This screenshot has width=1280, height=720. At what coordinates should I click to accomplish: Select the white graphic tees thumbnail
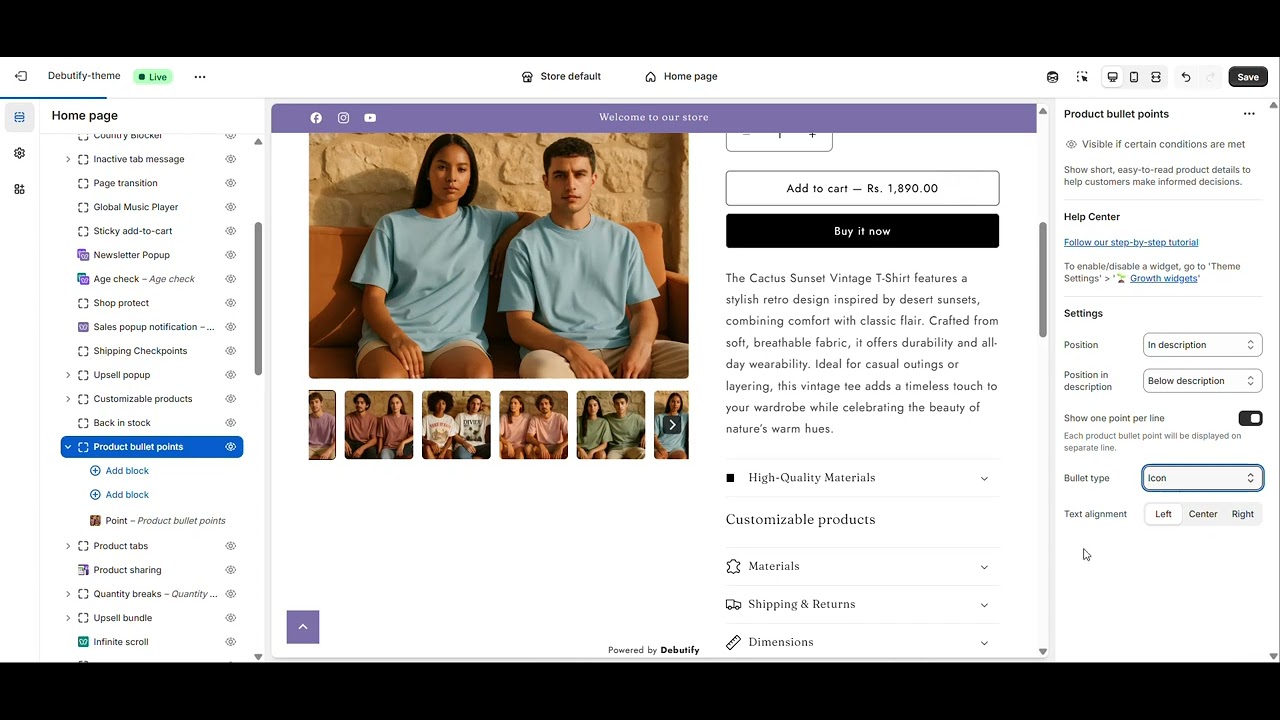pos(456,425)
